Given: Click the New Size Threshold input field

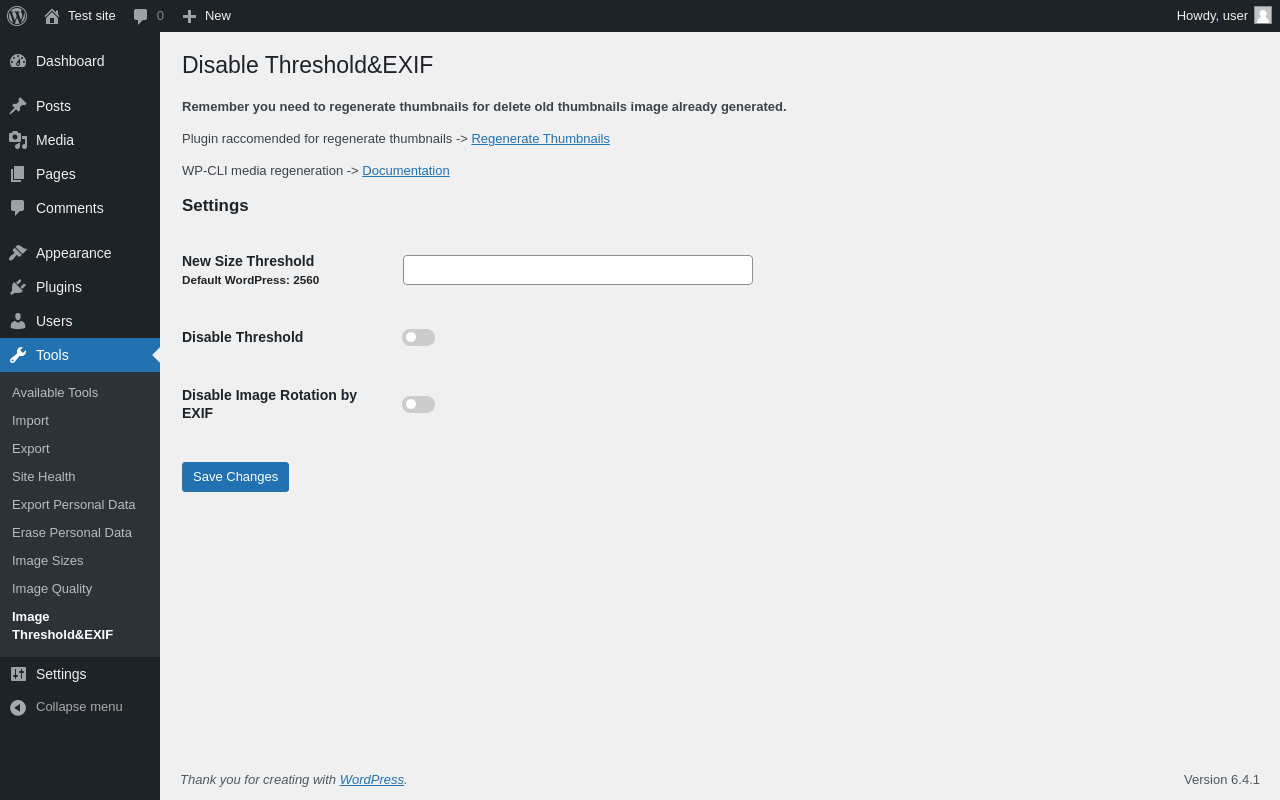Looking at the screenshot, I should click(578, 270).
